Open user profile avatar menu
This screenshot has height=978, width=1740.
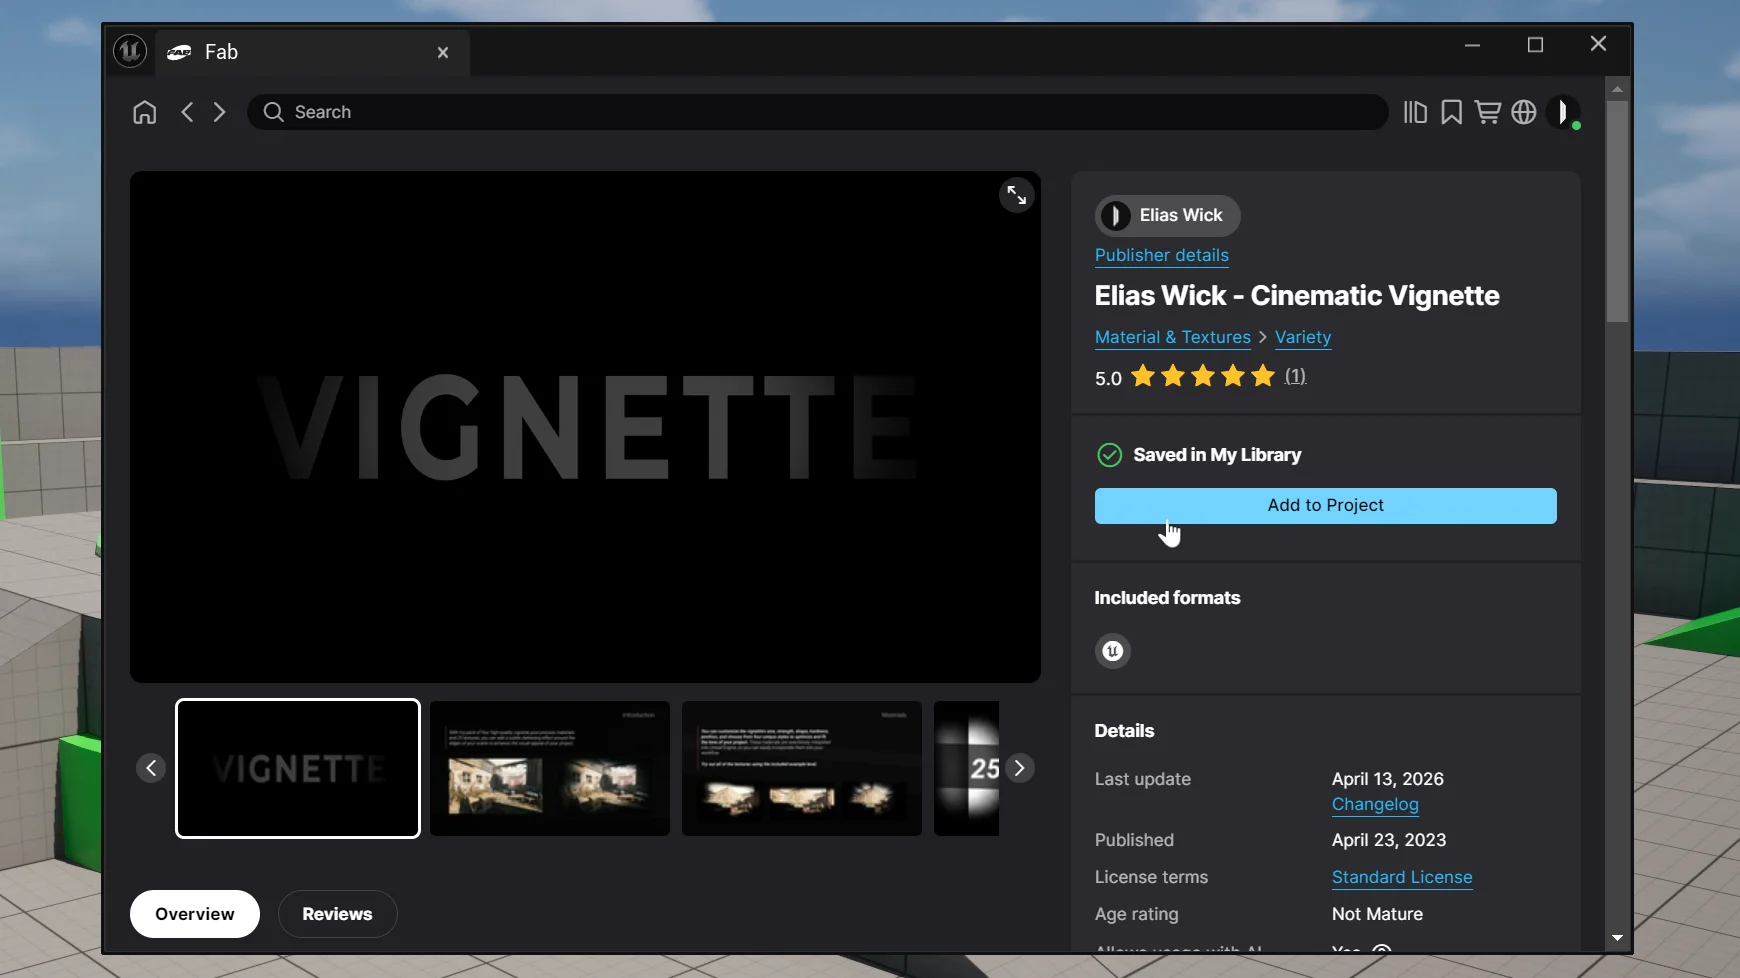click(x=1563, y=112)
